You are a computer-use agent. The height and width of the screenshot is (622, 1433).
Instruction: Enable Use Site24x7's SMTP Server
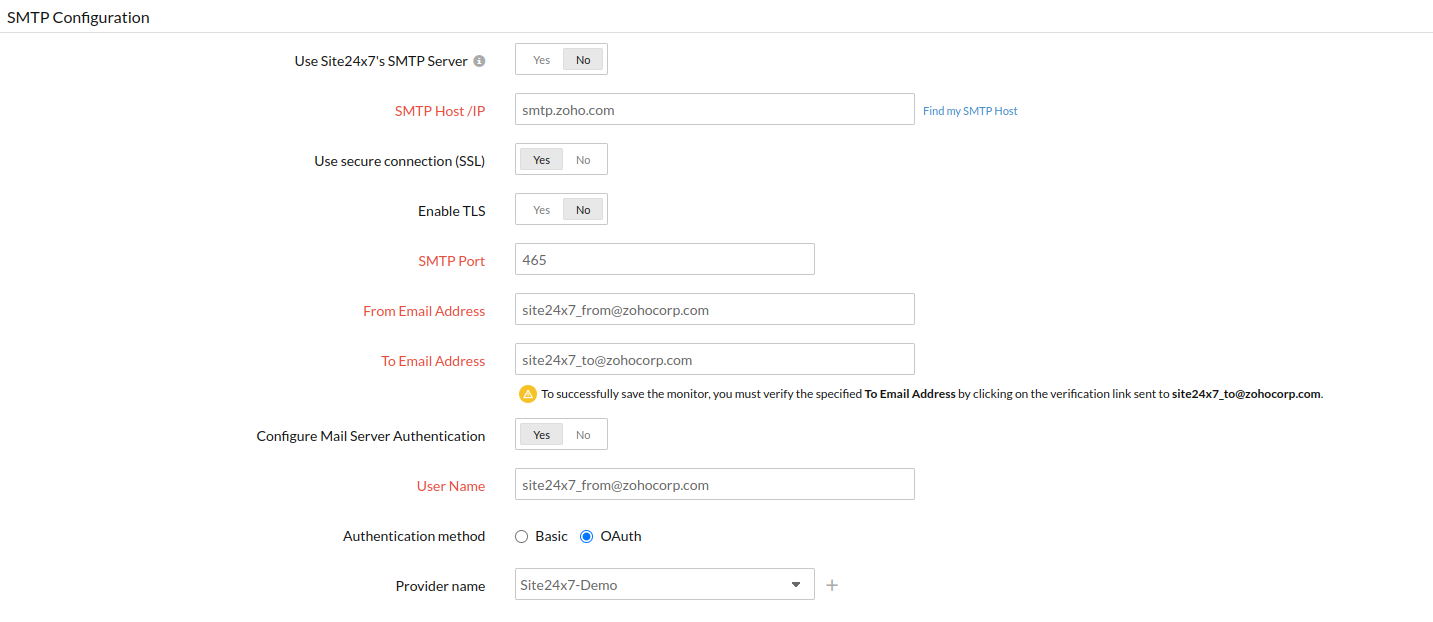pyautogui.click(x=541, y=59)
